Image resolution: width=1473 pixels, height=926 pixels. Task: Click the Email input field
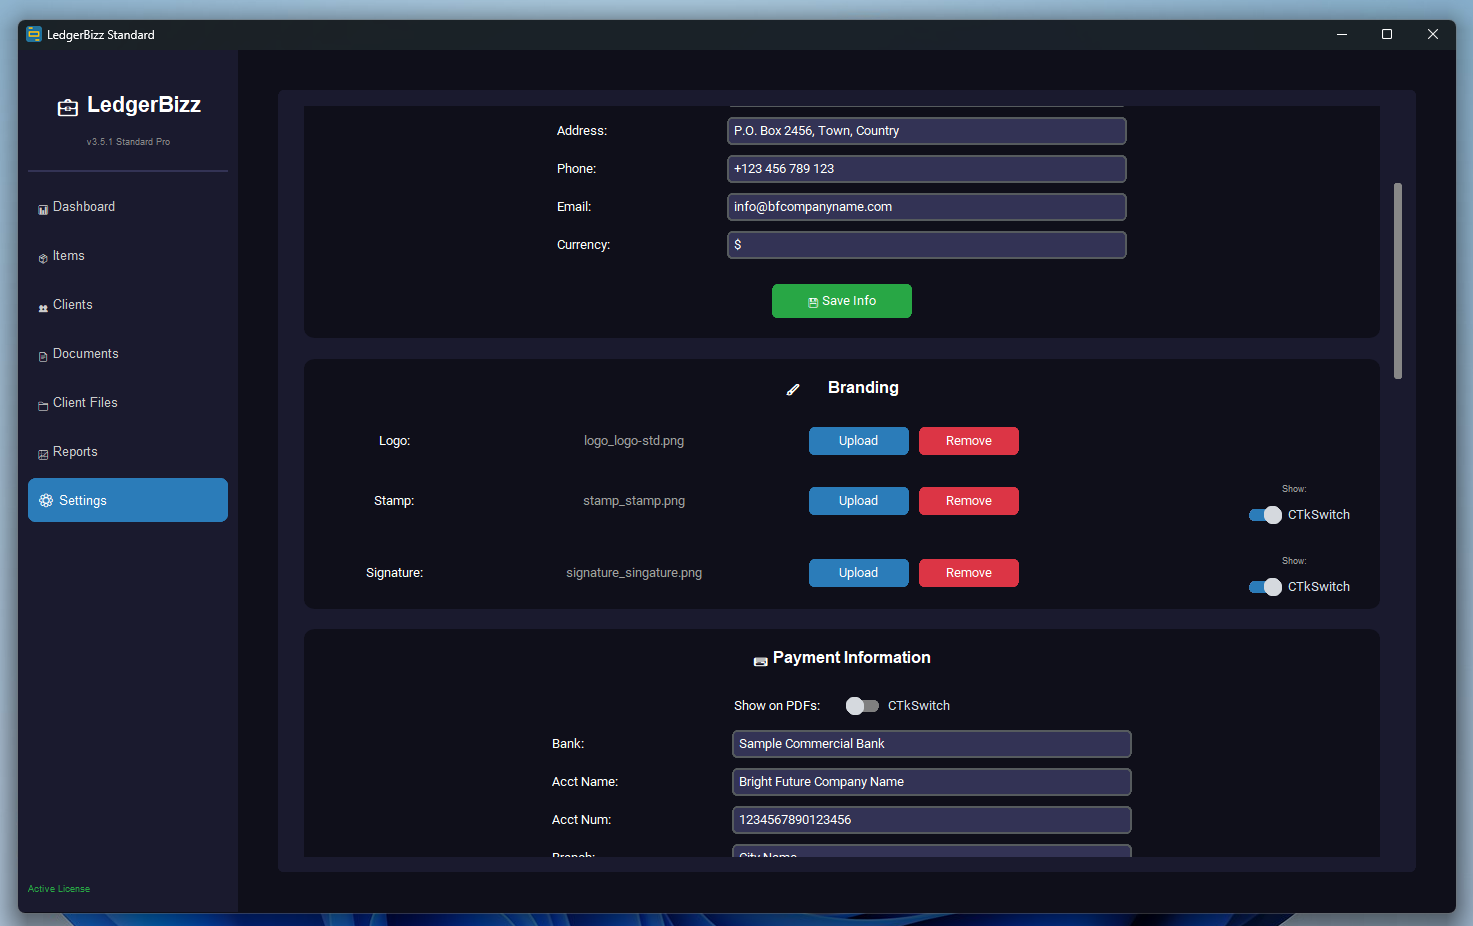tap(927, 207)
